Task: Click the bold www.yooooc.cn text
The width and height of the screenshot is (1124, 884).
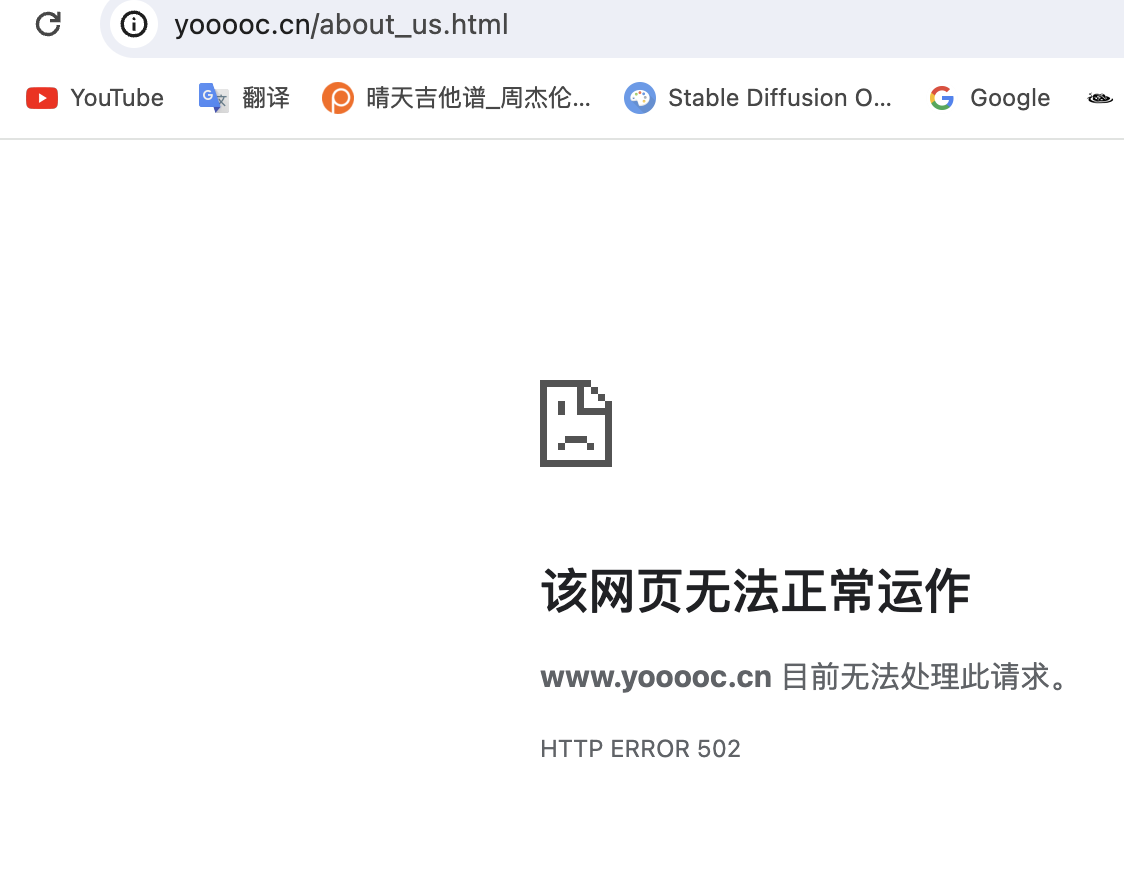Action: point(656,678)
